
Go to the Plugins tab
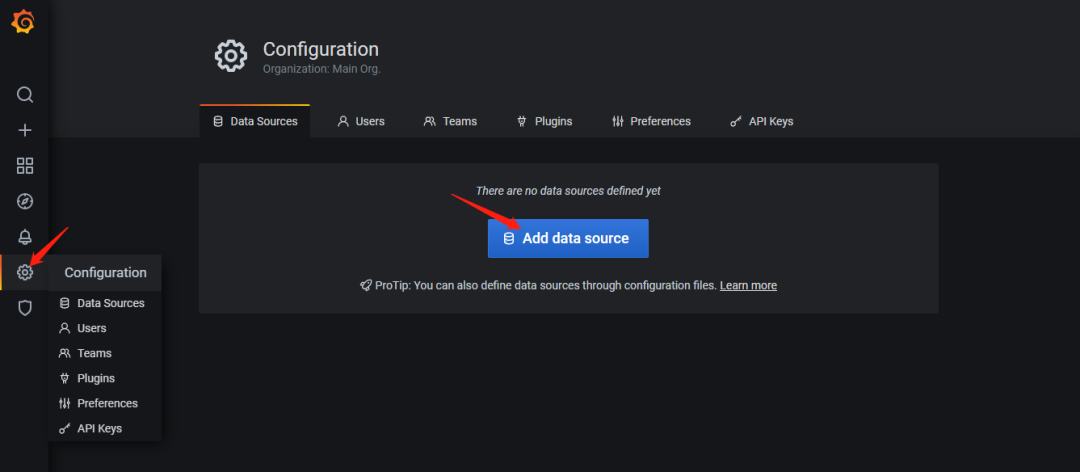(x=544, y=121)
